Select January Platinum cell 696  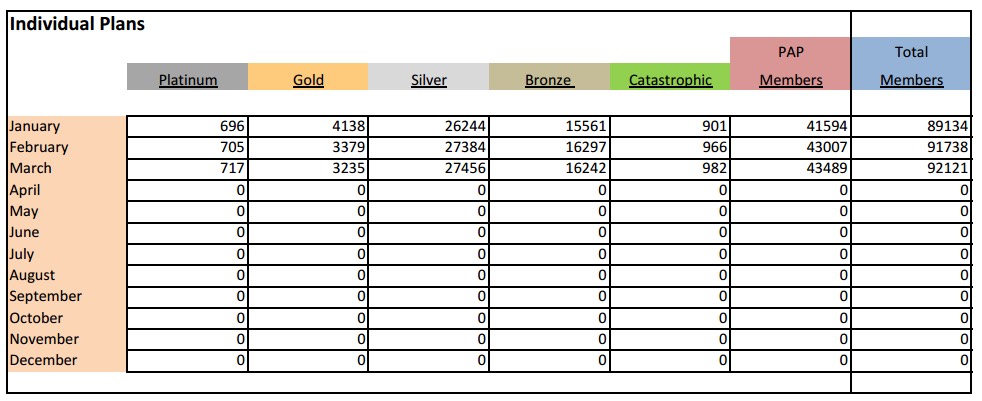188,126
